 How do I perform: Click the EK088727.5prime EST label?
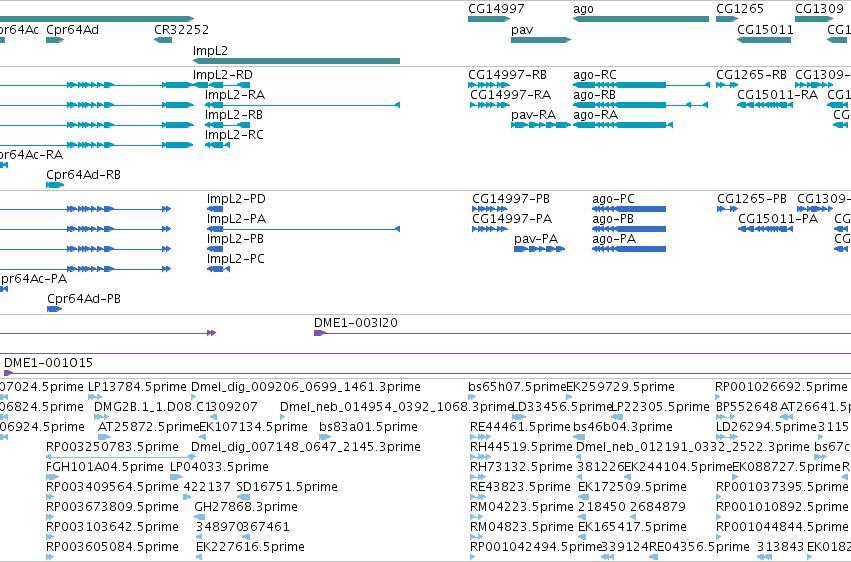coord(786,467)
